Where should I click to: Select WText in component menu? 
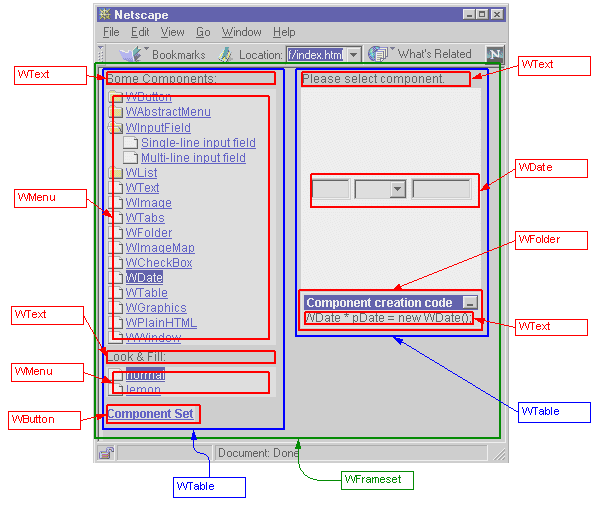(x=143, y=188)
